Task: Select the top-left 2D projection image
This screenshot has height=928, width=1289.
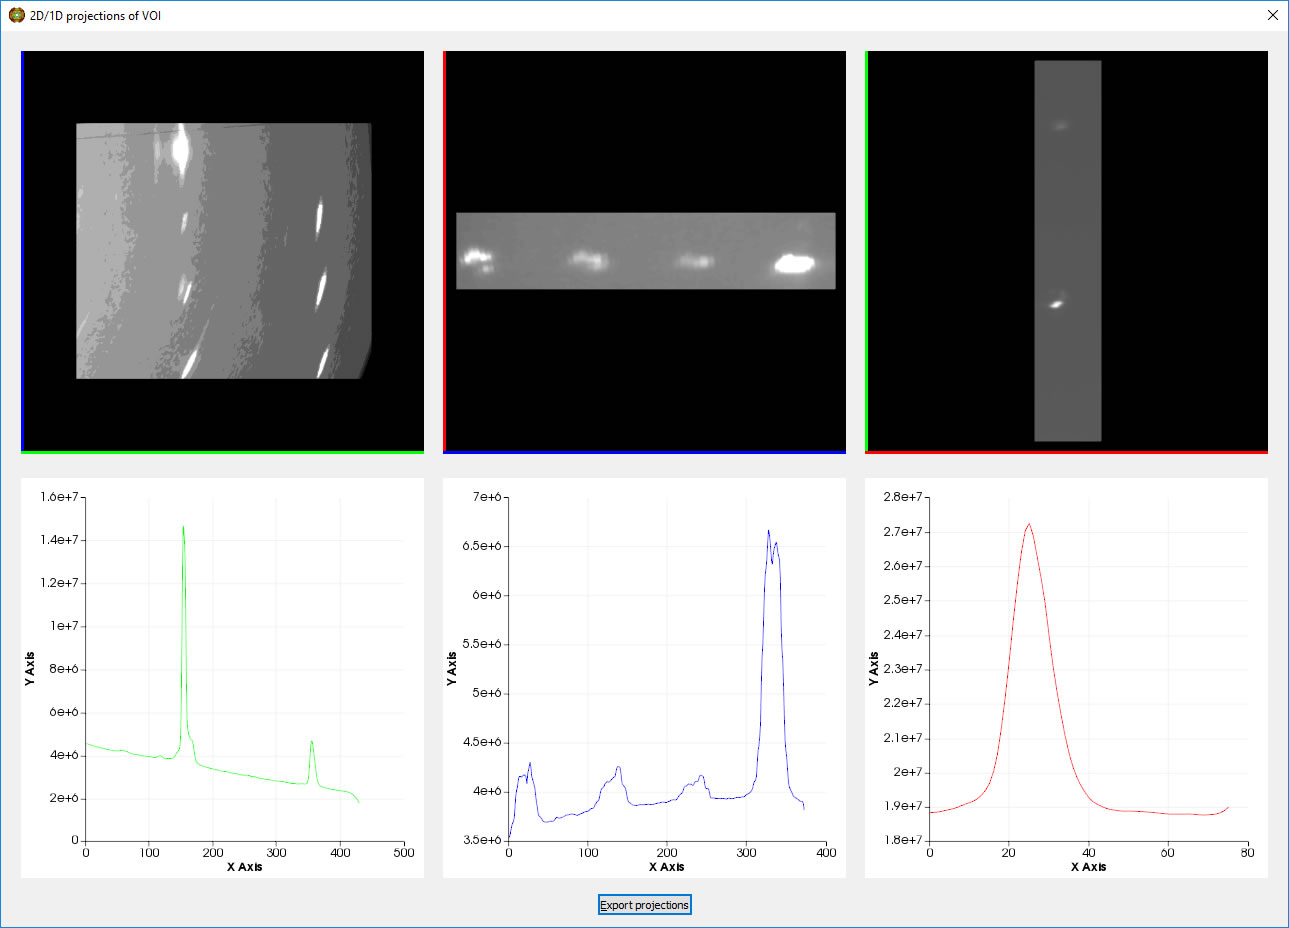Action: (223, 251)
